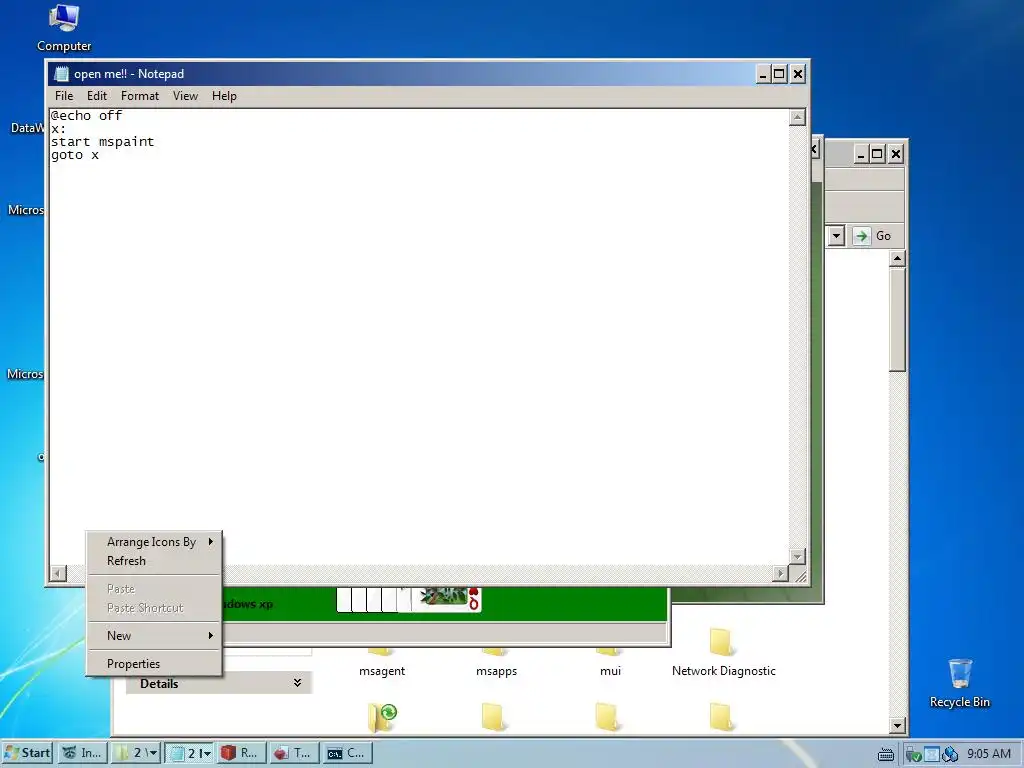Click the blue square tray icon
This screenshot has height=768, width=1024.
[x=932, y=754]
